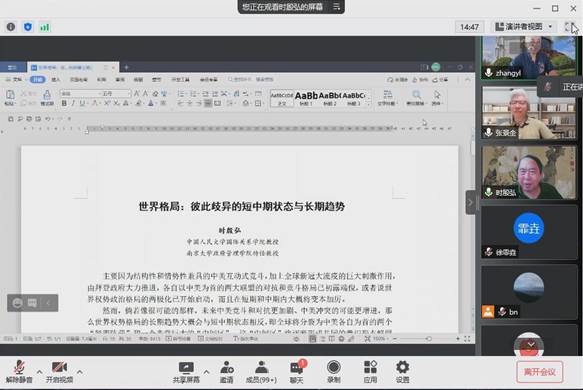Adjust the WPS zoom slider
The width and height of the screenshot is (583, 390).
coord(429,339)
